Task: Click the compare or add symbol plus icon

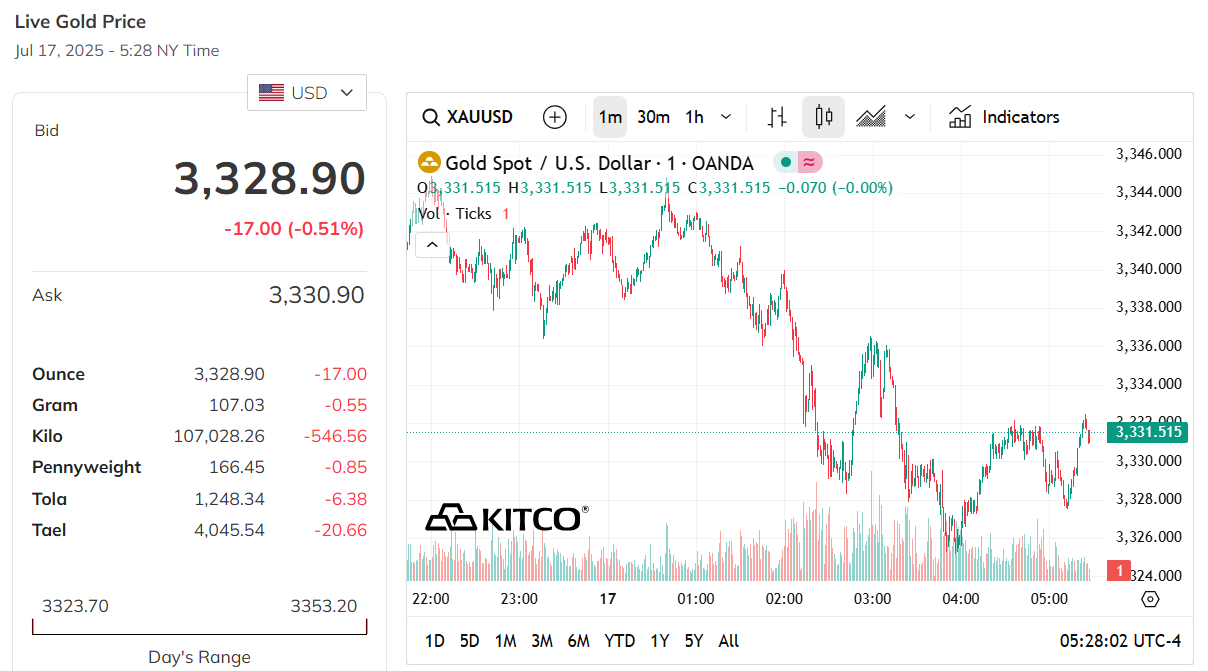Action: (x=554, y=117)
